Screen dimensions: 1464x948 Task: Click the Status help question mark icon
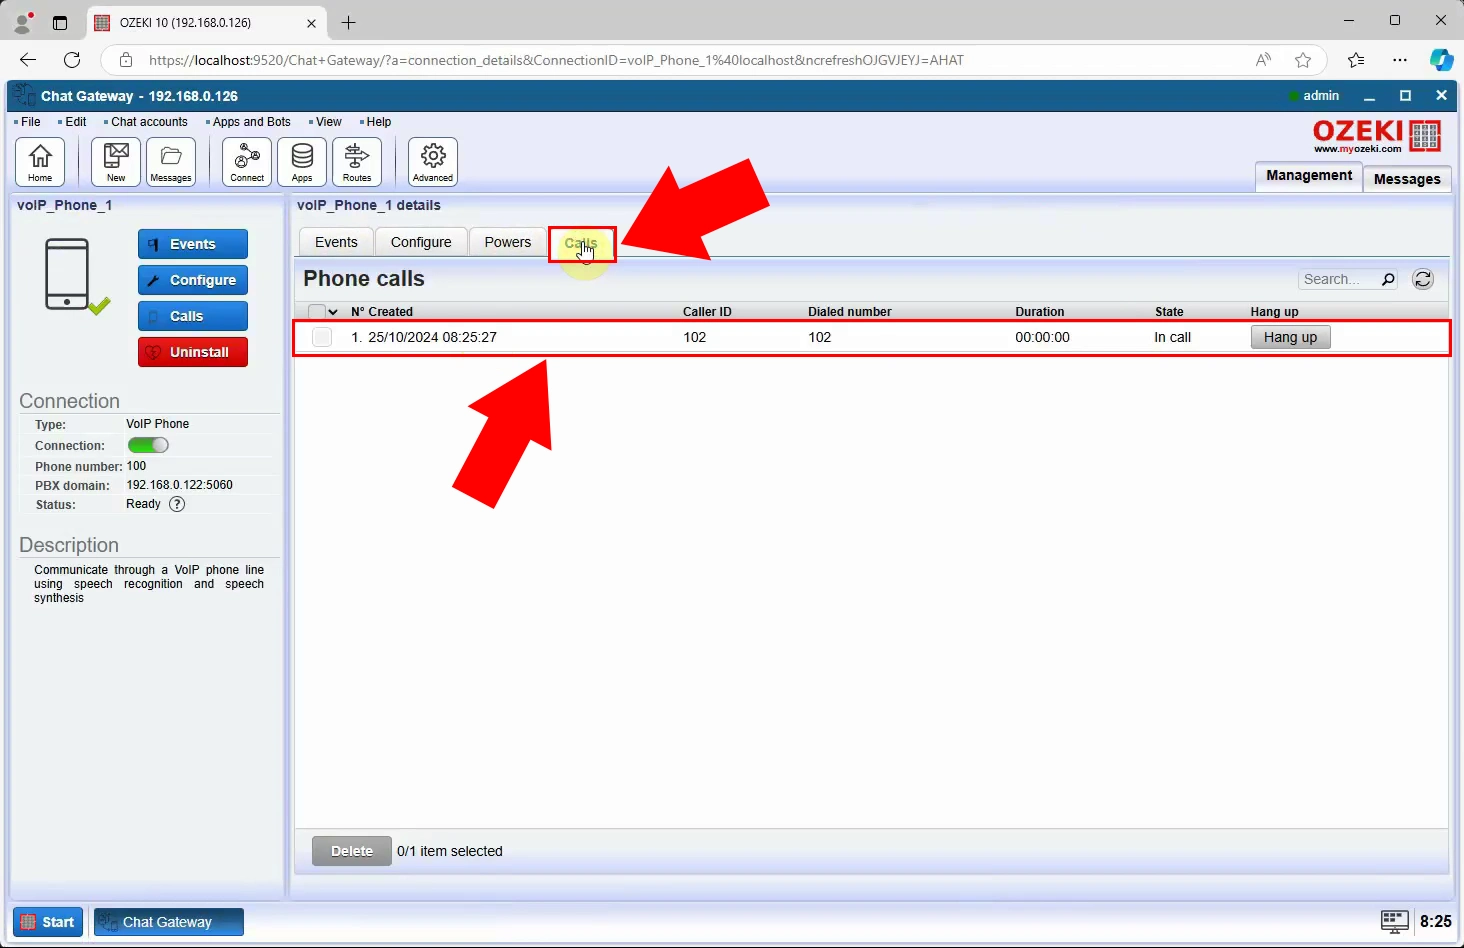[177, 504]
